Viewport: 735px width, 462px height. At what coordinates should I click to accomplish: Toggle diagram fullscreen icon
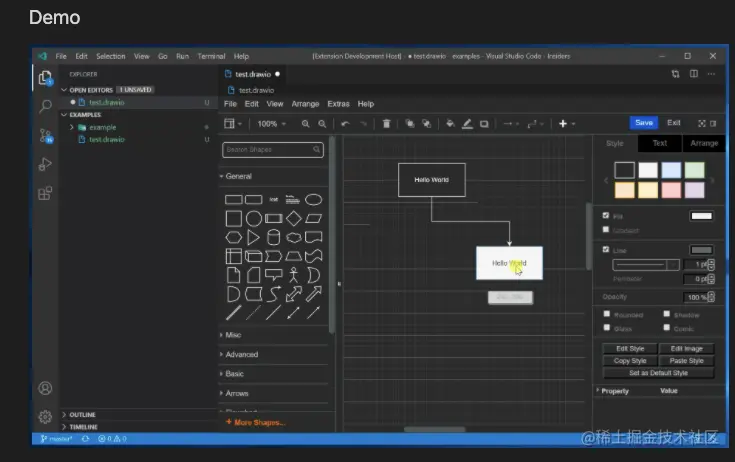[x=702, y=123]
